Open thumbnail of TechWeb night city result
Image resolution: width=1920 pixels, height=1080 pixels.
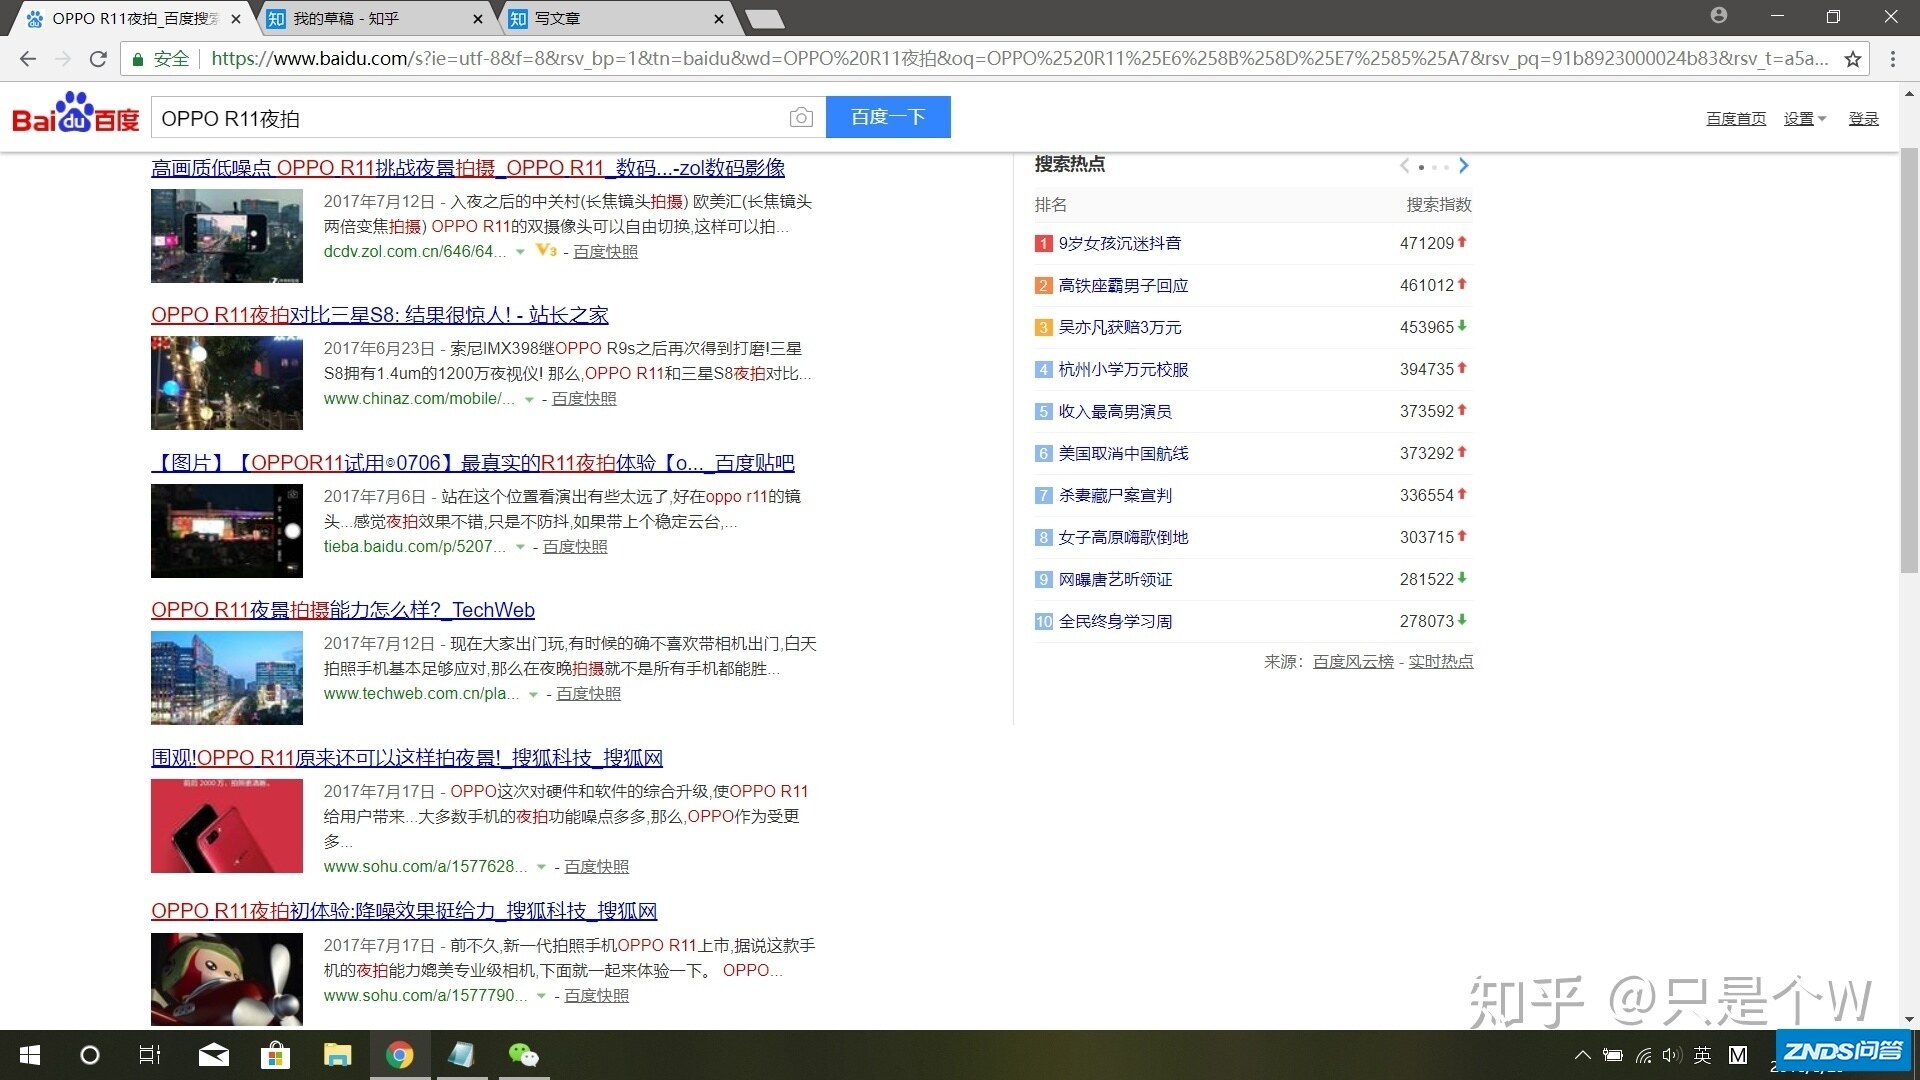(x=227, y=678)
